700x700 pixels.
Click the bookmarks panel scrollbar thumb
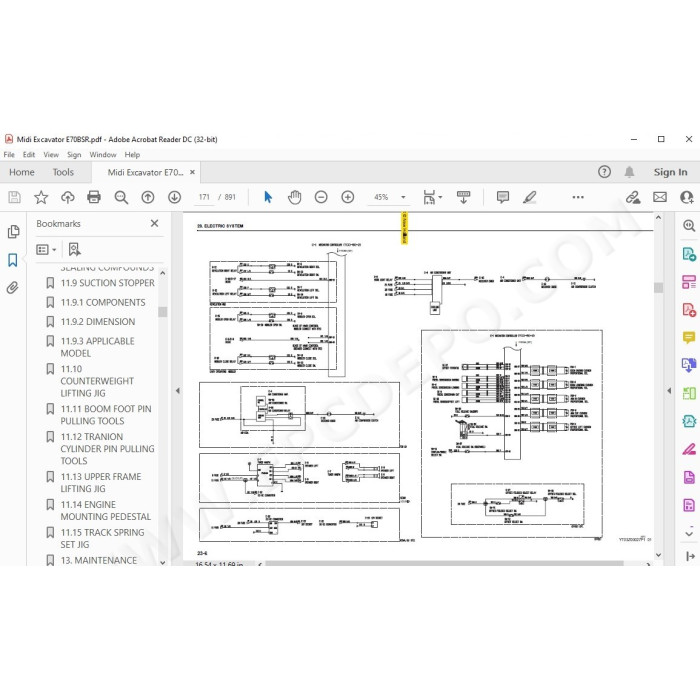coord(162,312)
